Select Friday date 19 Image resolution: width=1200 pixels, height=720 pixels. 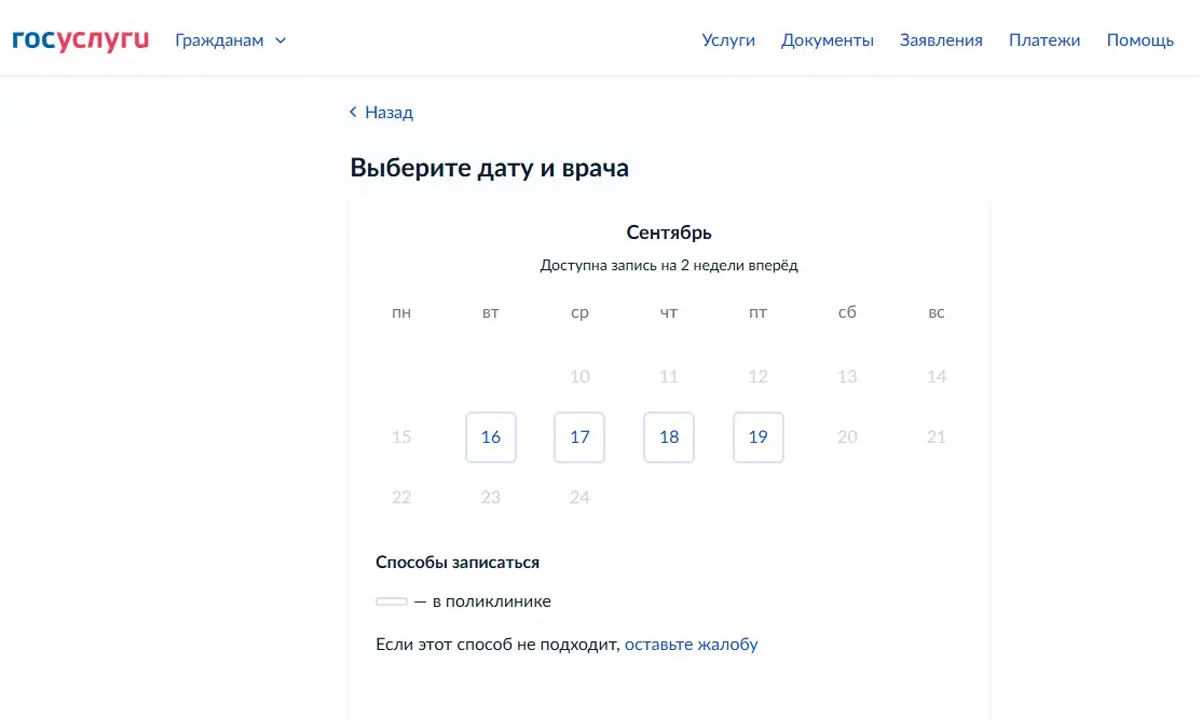pyautogui.click(x=758, y=437)
